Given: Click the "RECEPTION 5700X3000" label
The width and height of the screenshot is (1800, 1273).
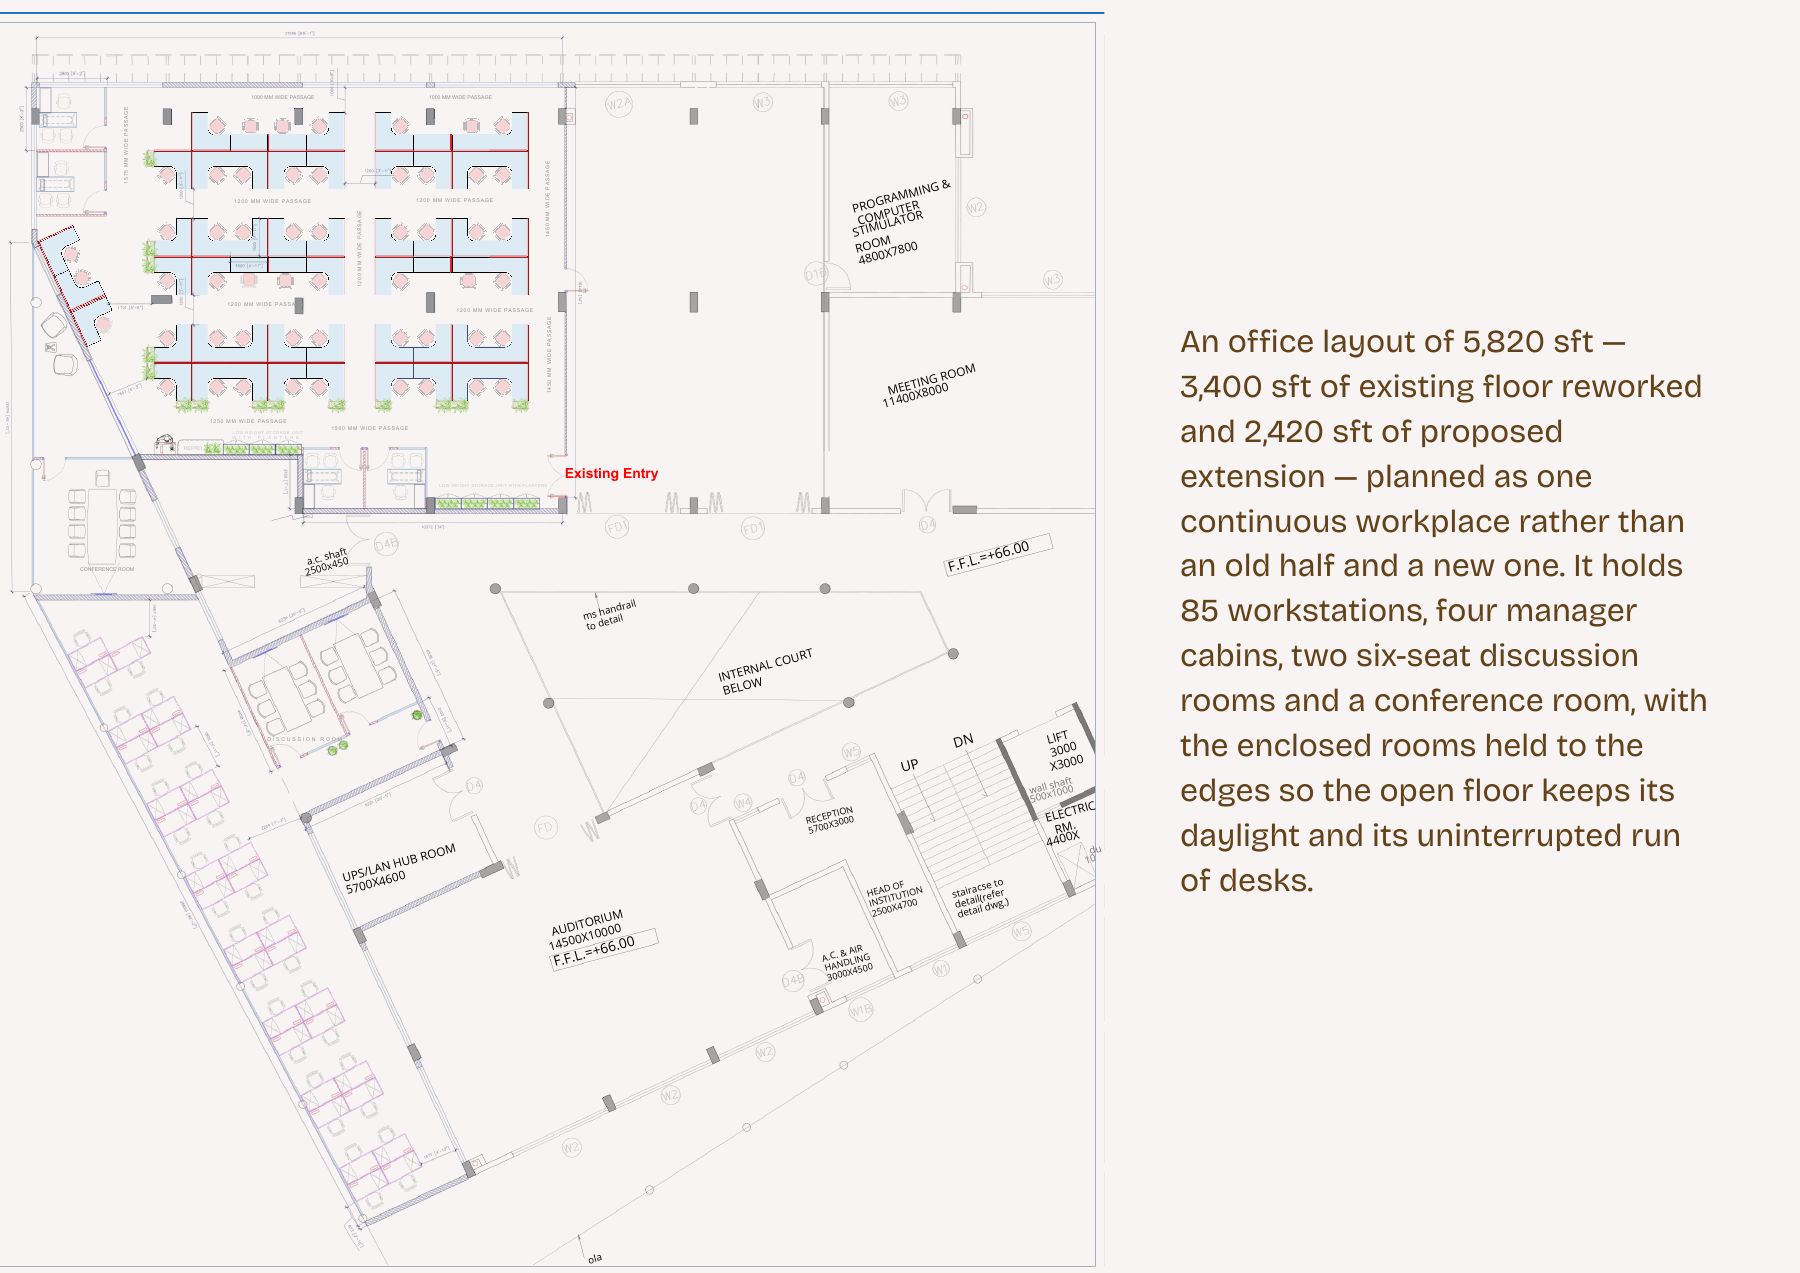Looking at the screenshot, I should 830,820.
